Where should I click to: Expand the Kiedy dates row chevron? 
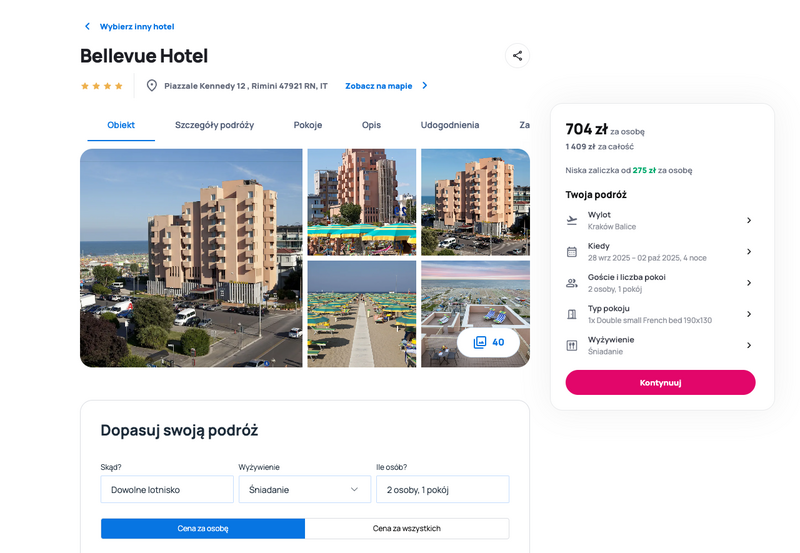pos(749,252)
